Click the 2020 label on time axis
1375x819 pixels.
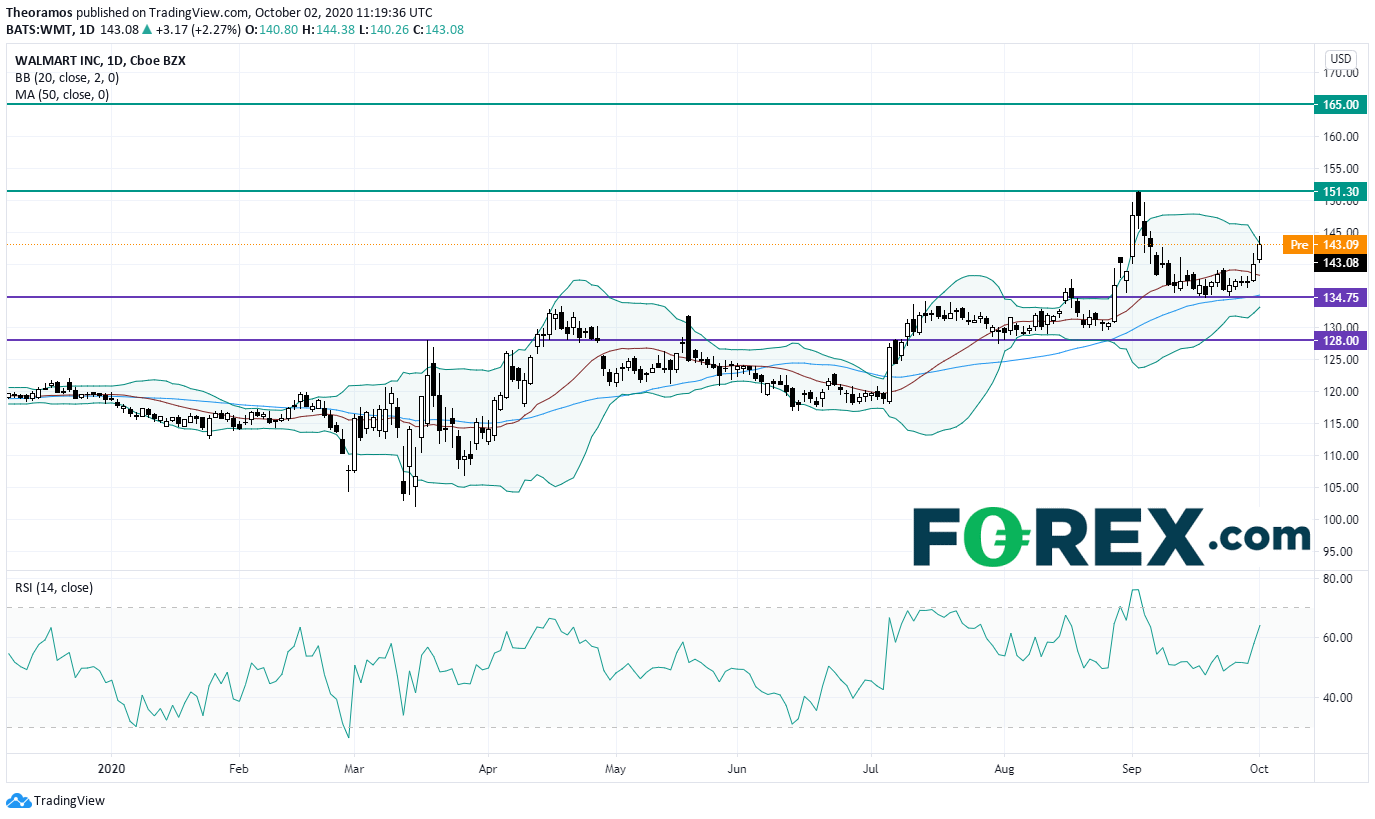[x=111, y=770]
